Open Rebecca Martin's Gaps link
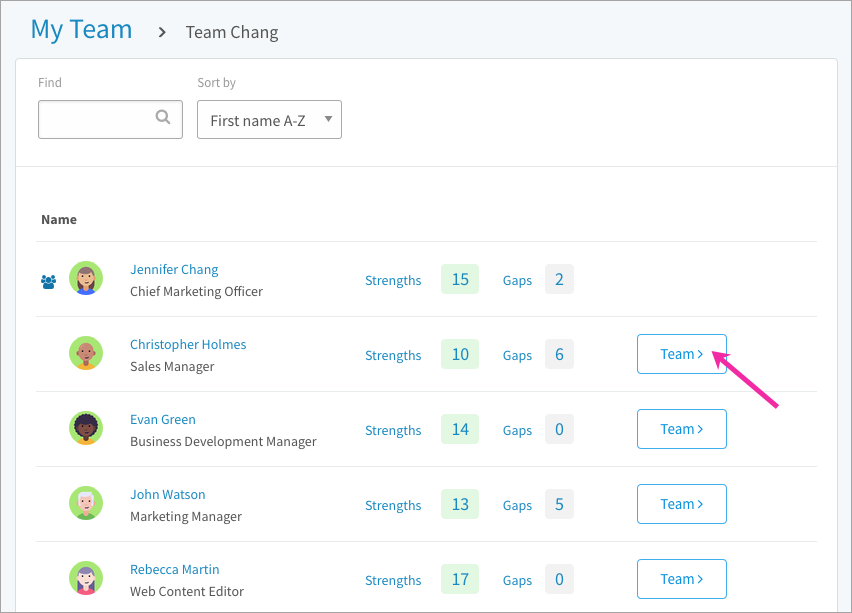This screenshot has width=852, height=613. 517,580
